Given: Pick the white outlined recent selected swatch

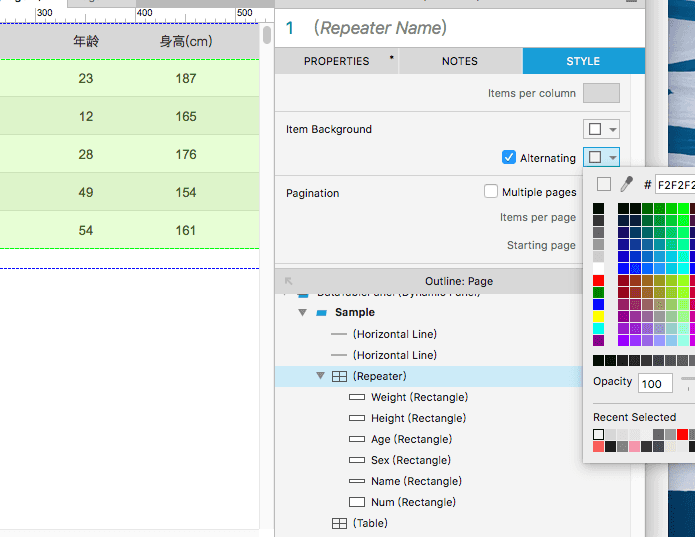Looking at the screenshot, I should tap(598, 434).
